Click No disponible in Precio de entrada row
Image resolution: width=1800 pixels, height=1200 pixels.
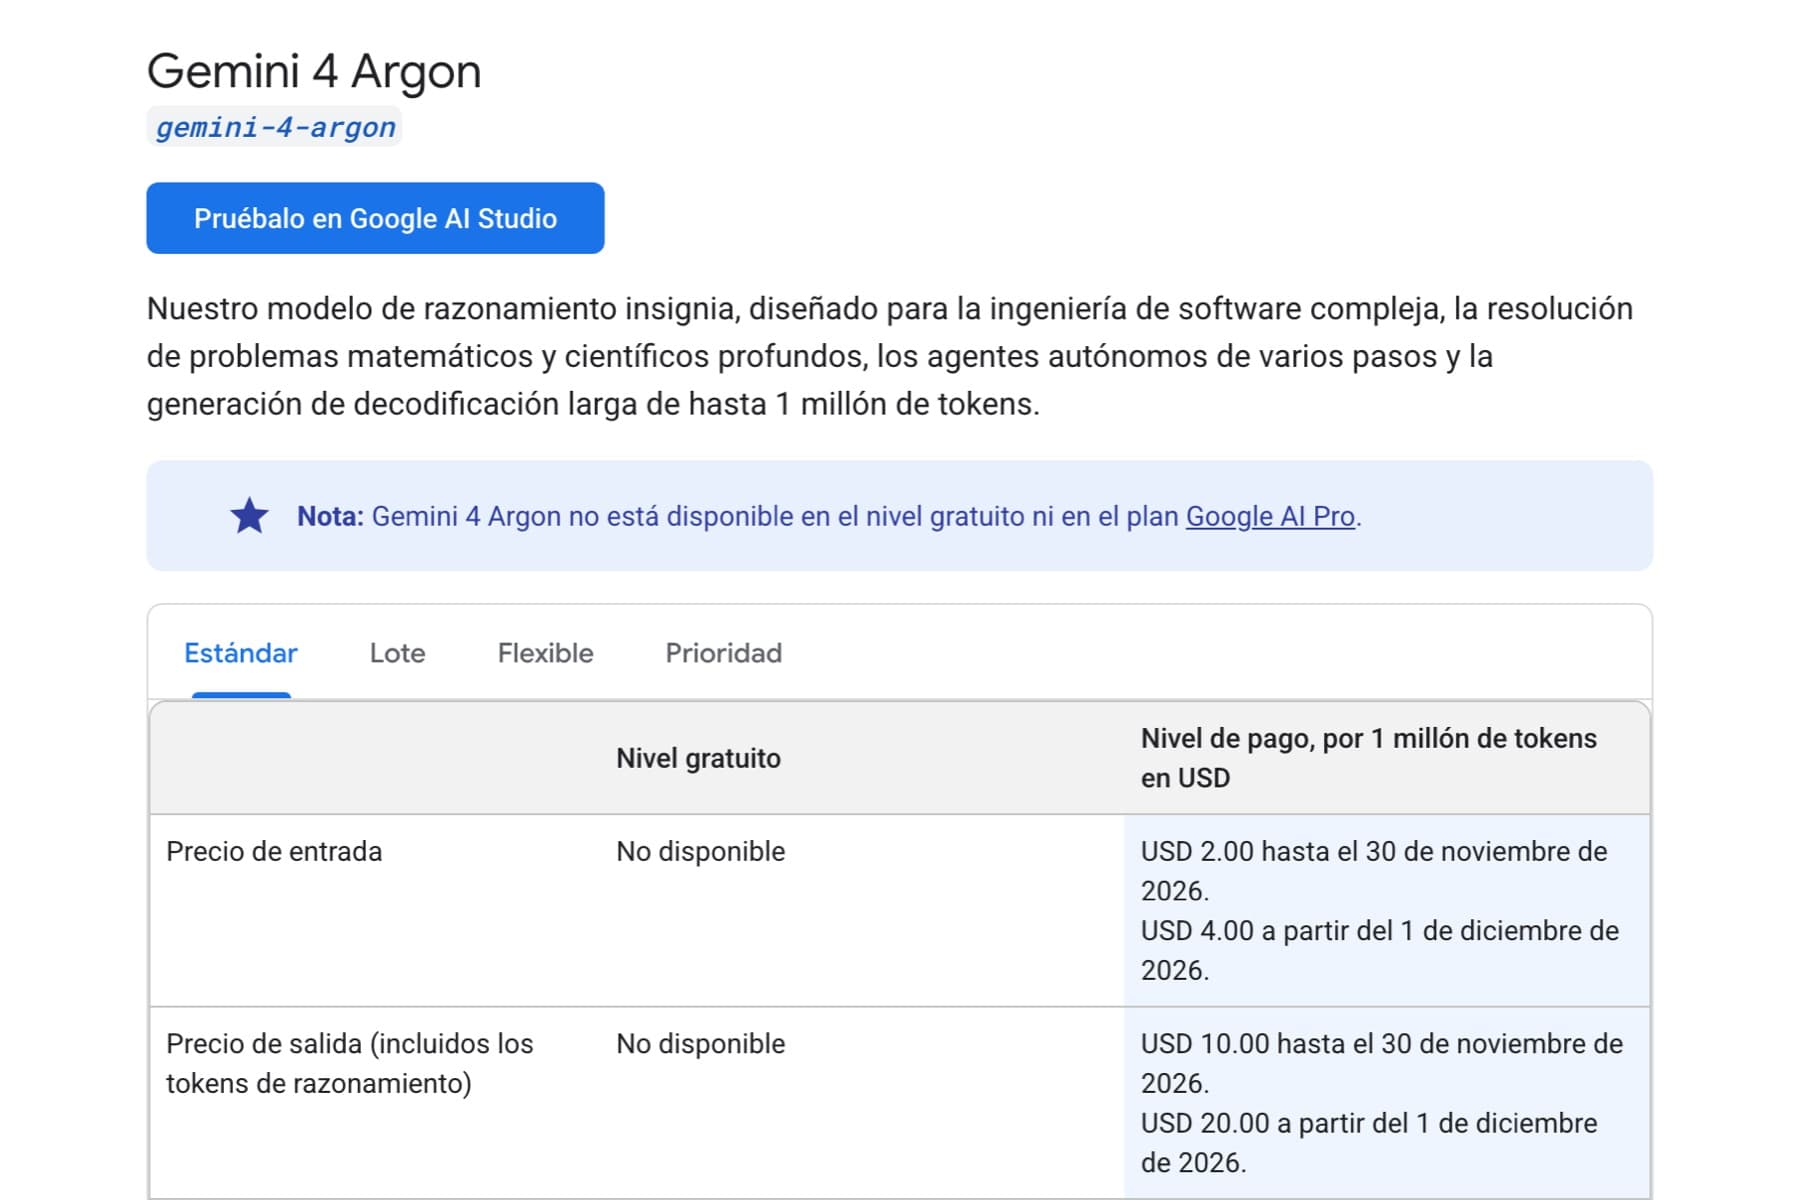click(700, 851)
